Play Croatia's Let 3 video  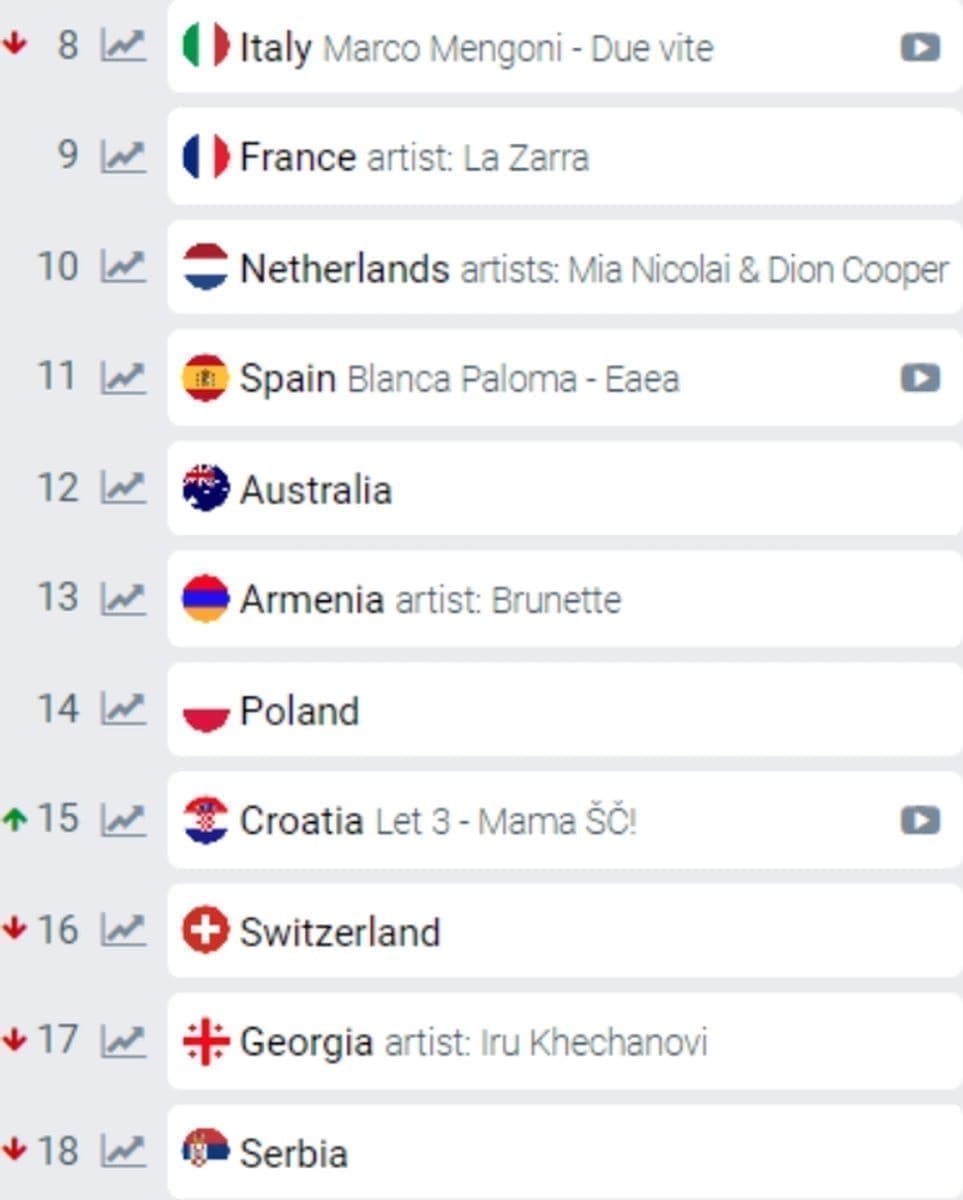[x=919, y=821]
